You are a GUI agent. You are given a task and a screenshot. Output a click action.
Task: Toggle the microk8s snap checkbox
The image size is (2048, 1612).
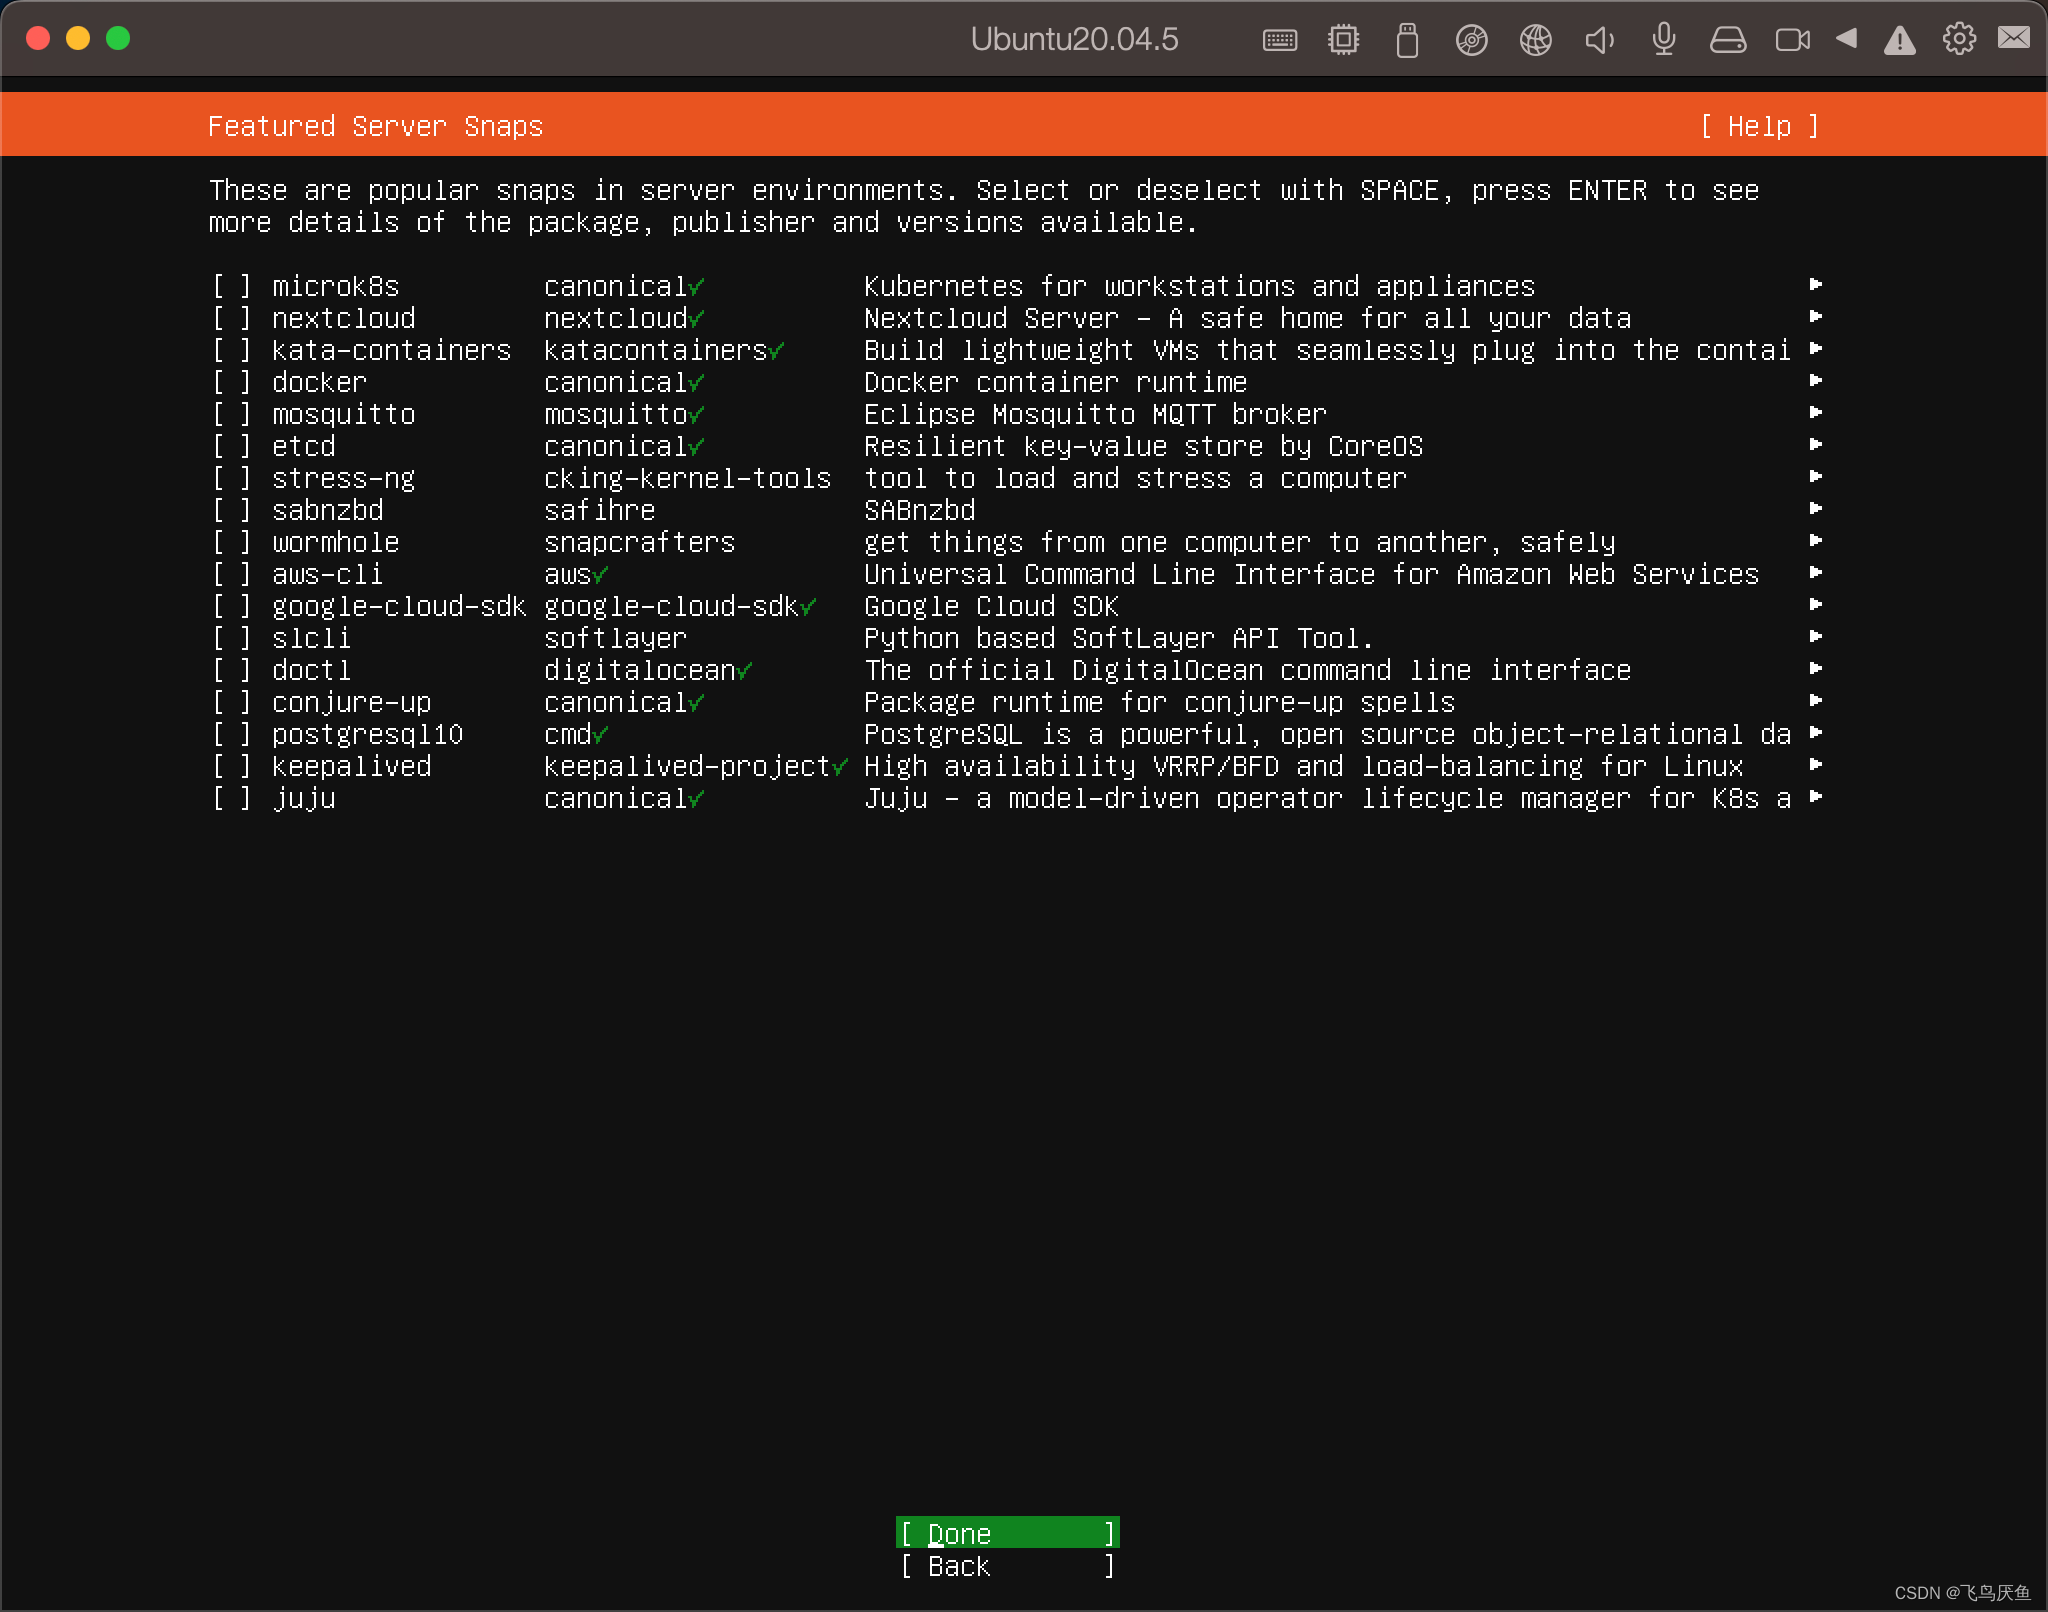pyautogui.click(x=232, y=287)
